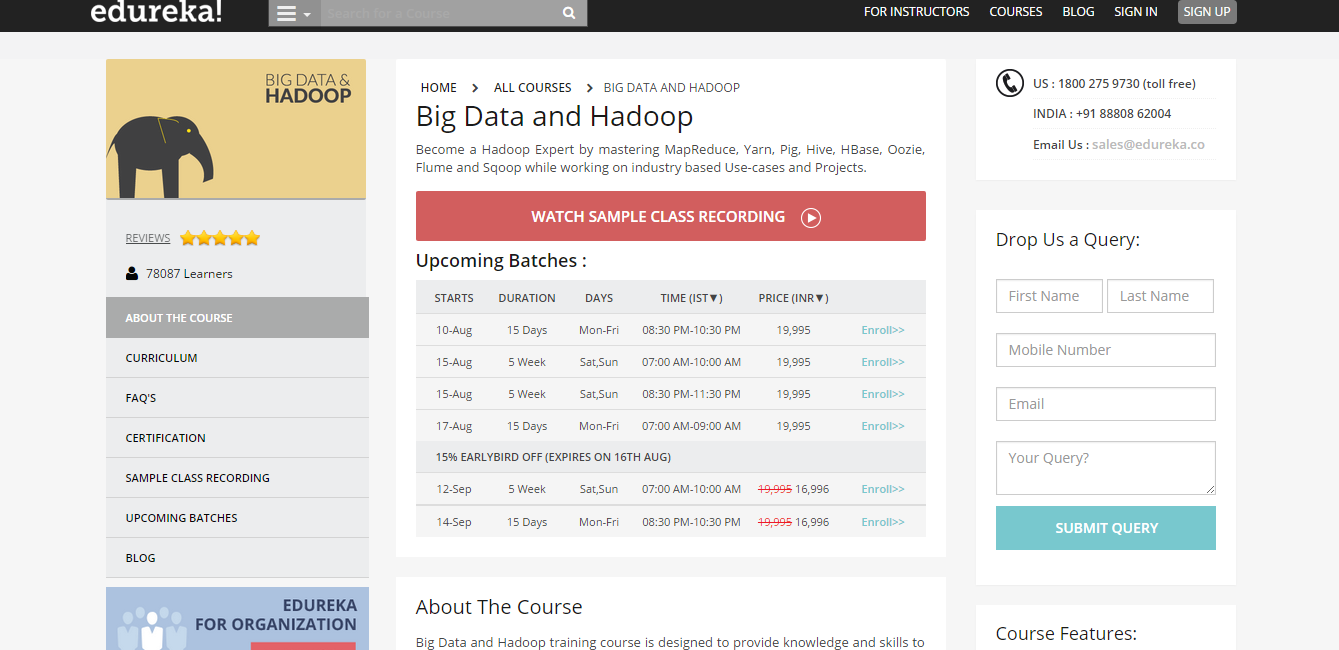Click the Mobile Number input field

1106,350
